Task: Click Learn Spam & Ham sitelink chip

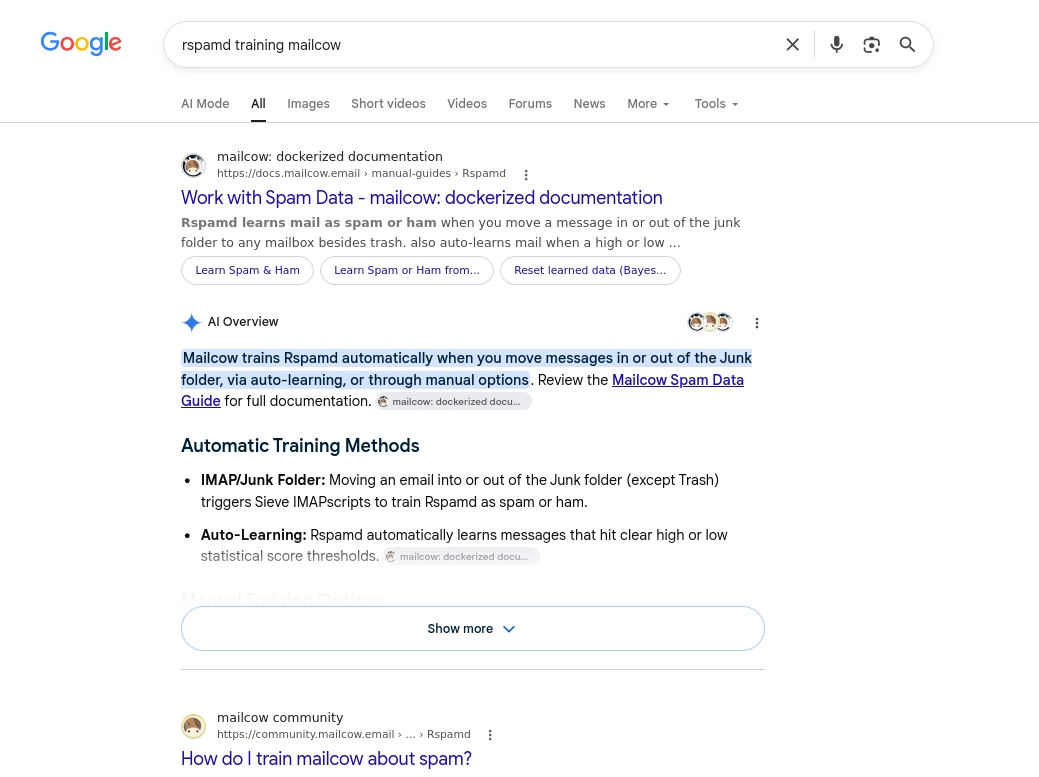Action: click(x=247, y=270)
